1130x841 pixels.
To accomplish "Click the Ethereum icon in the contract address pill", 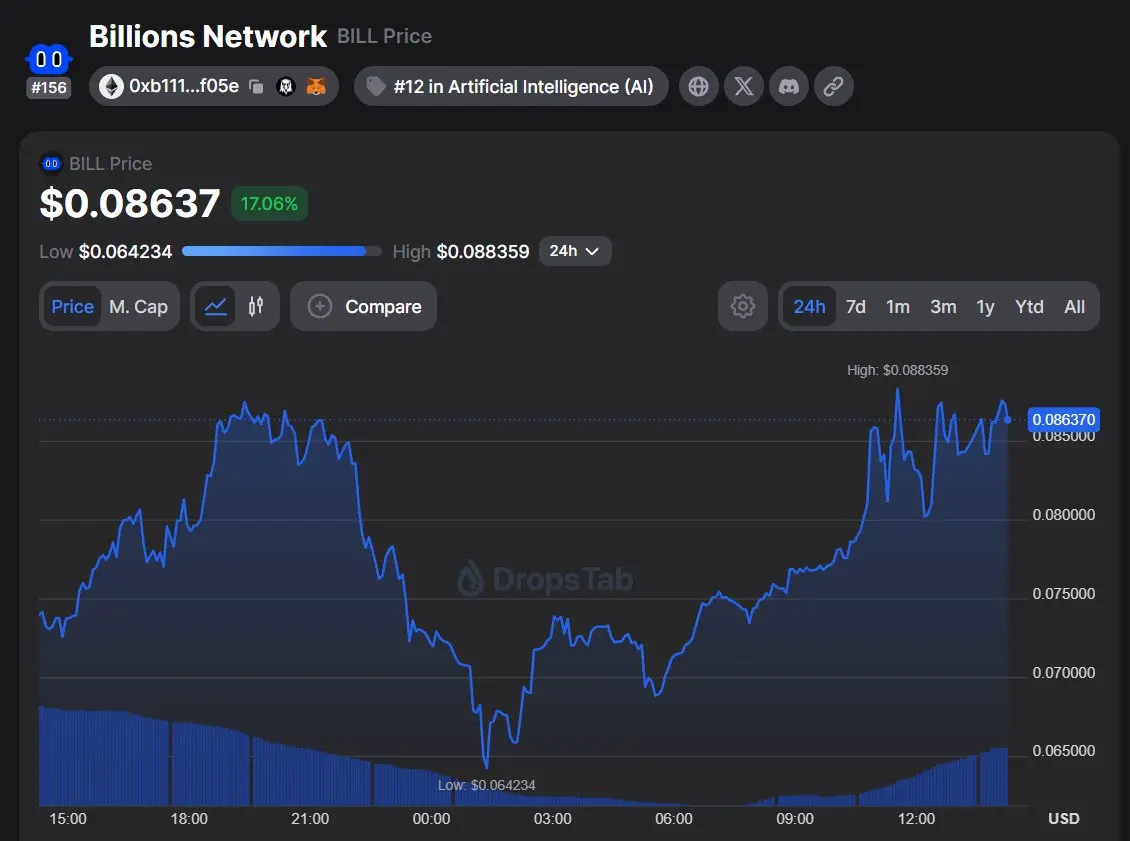I will (x=111, y=86).
